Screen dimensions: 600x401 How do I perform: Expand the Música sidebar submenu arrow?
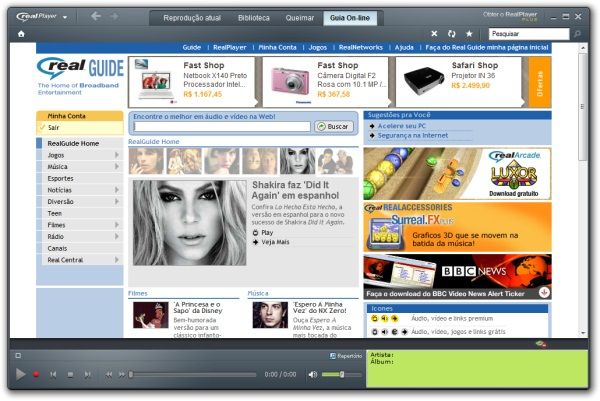117,166
